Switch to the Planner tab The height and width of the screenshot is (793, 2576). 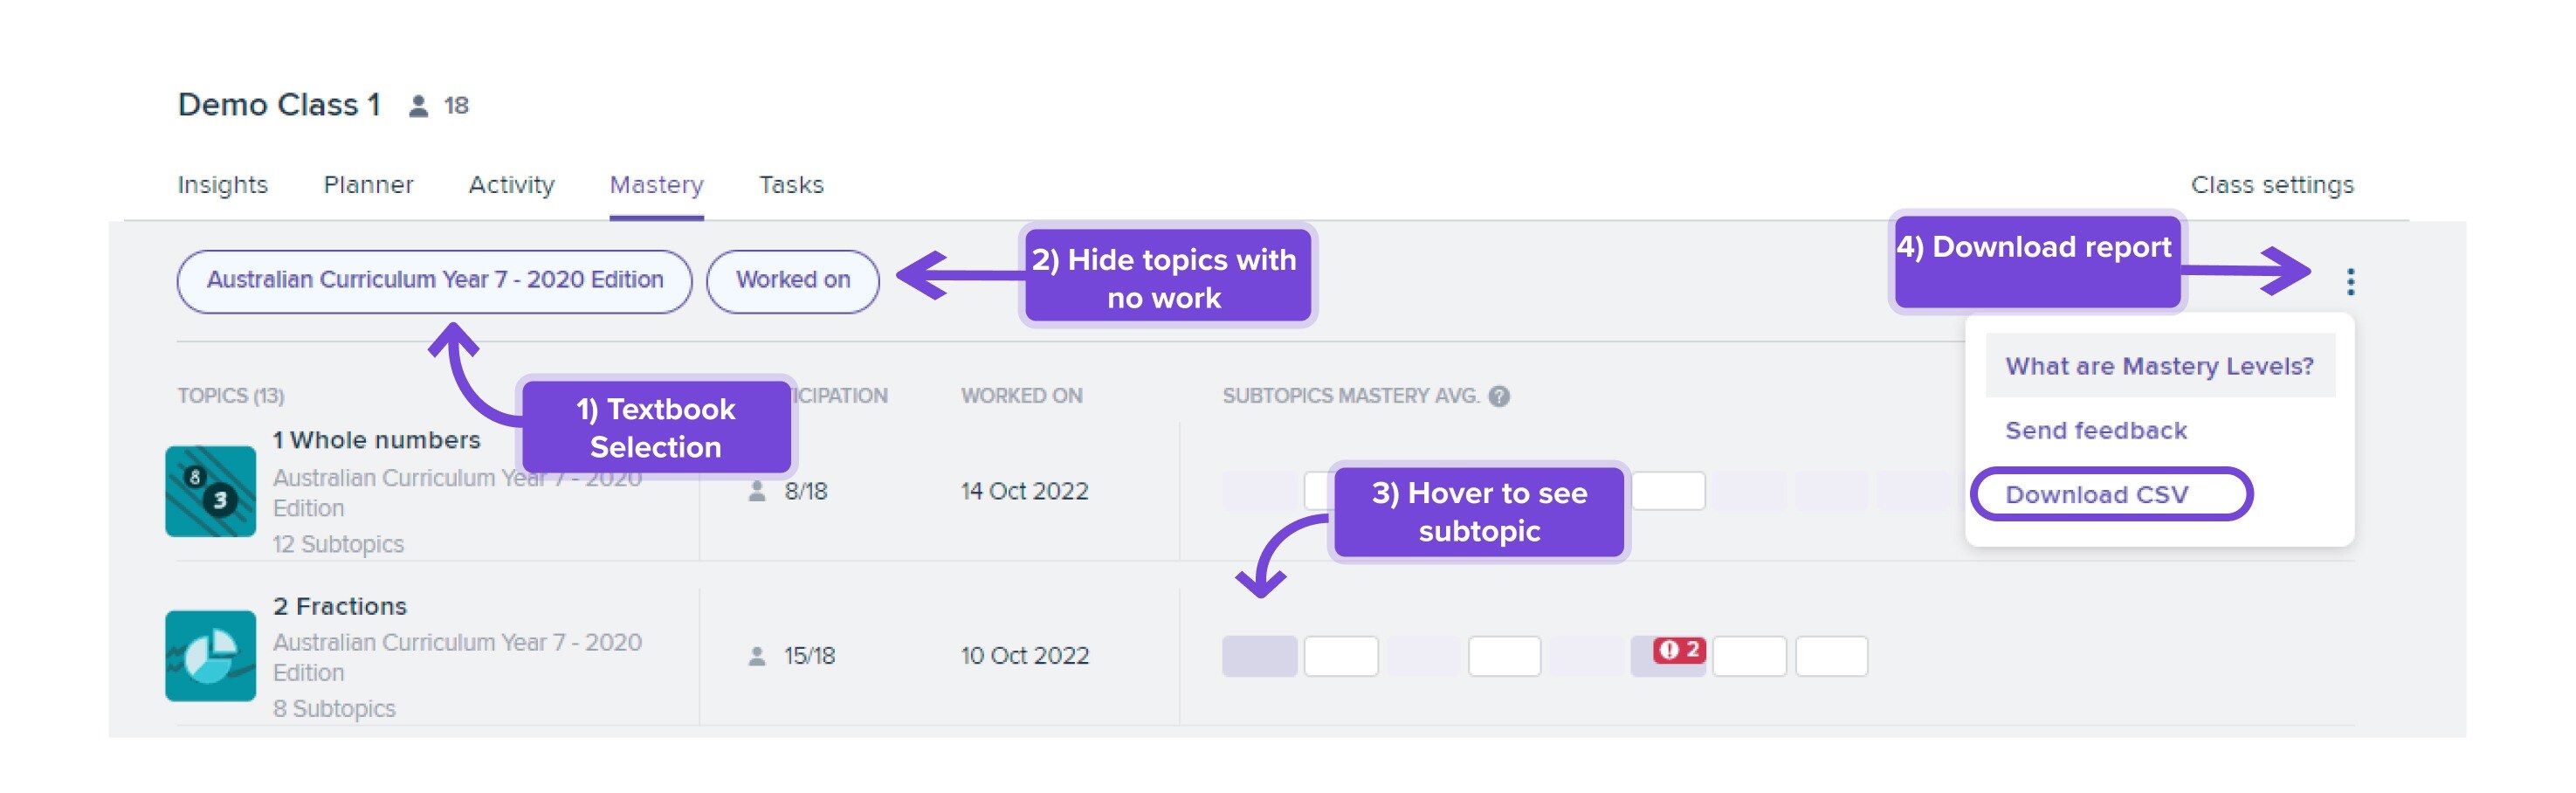pos(368,185)
